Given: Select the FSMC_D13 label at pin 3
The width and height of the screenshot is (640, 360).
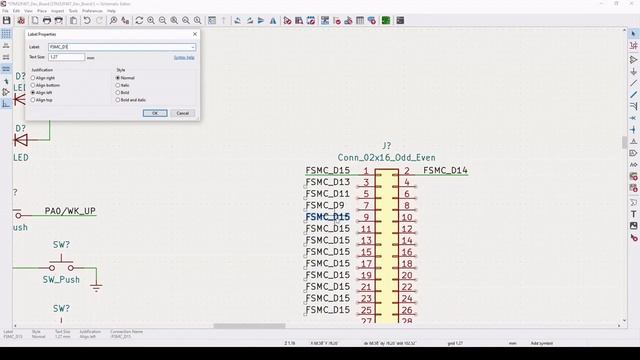Looking at the screenshot, I should (328, 182).
